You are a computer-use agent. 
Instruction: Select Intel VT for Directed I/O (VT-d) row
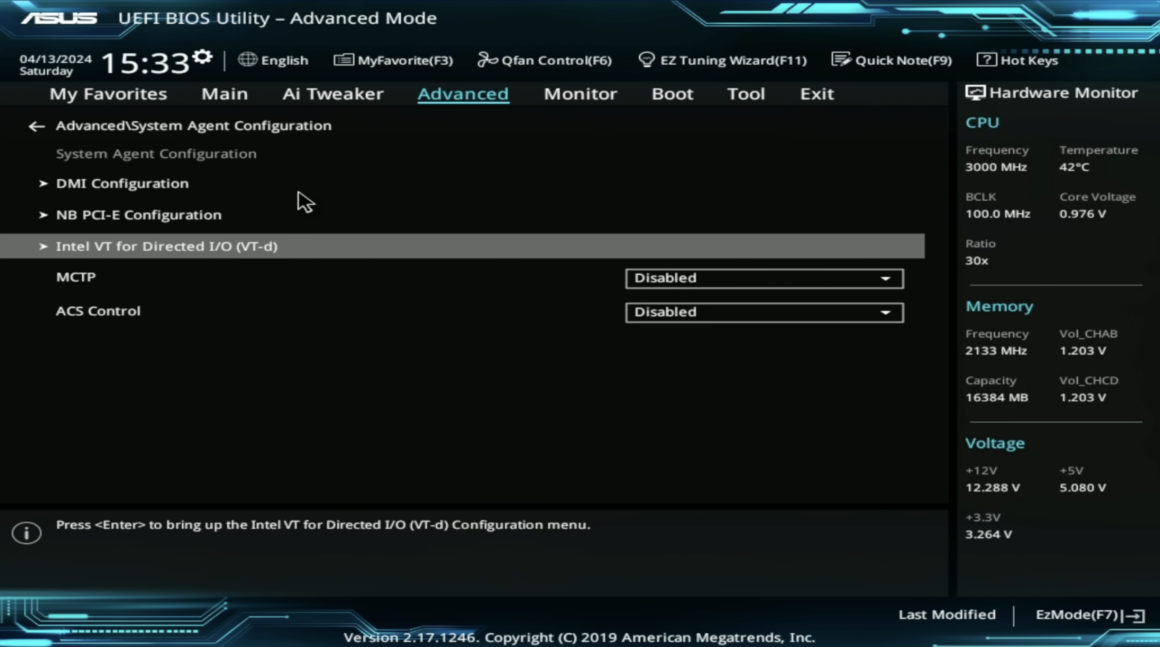point(462,246)
